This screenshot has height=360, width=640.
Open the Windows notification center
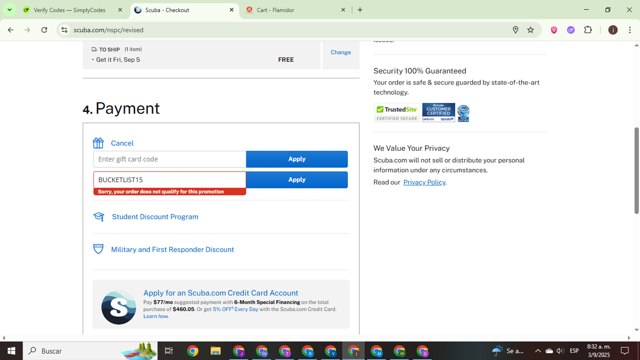(624, 351)
